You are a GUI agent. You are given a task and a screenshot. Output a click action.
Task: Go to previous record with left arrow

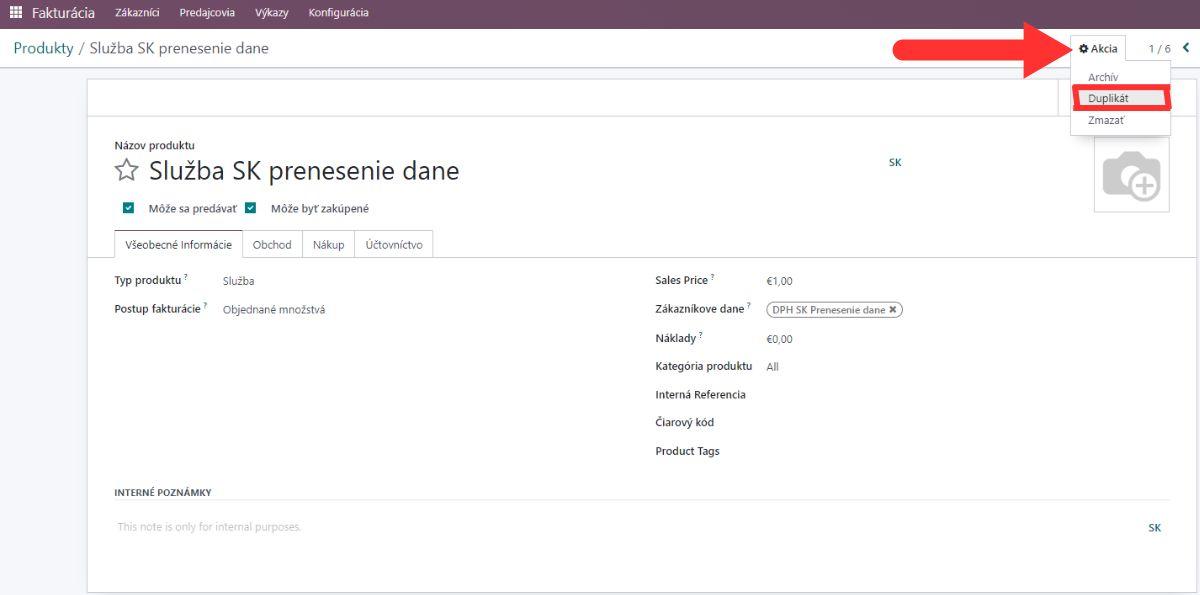(1186, 48)
